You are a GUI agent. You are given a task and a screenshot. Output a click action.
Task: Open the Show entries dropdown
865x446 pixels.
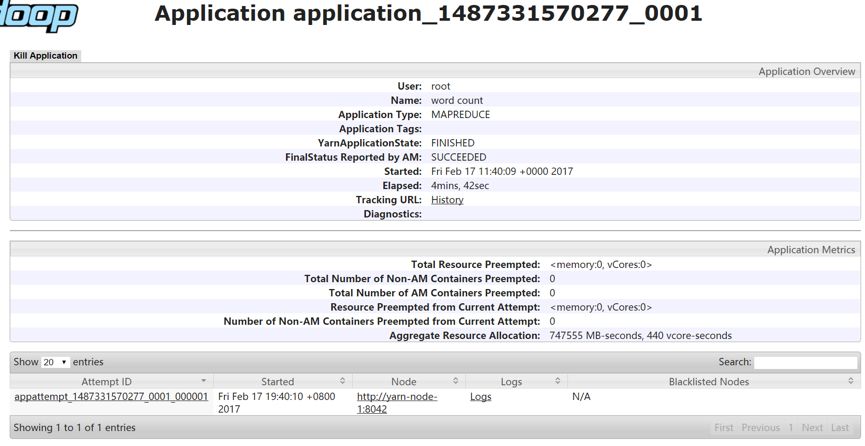(55, 362)
